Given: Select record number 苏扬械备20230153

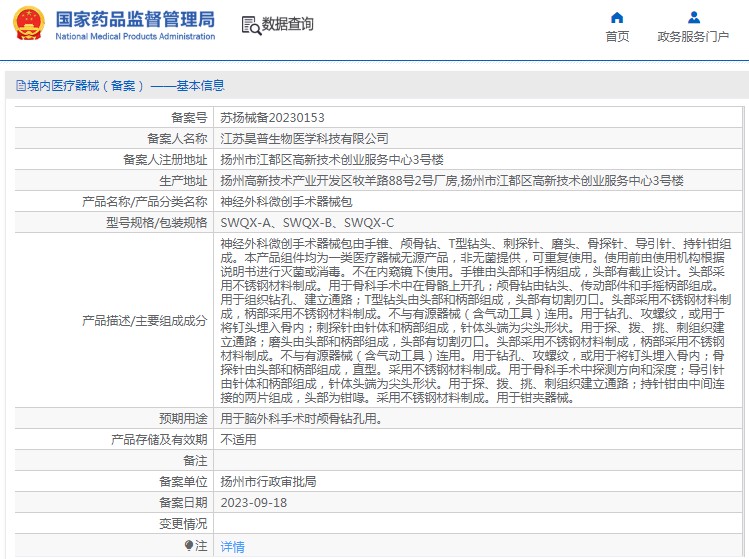Looking at the screenshot, I should point(272,118).
